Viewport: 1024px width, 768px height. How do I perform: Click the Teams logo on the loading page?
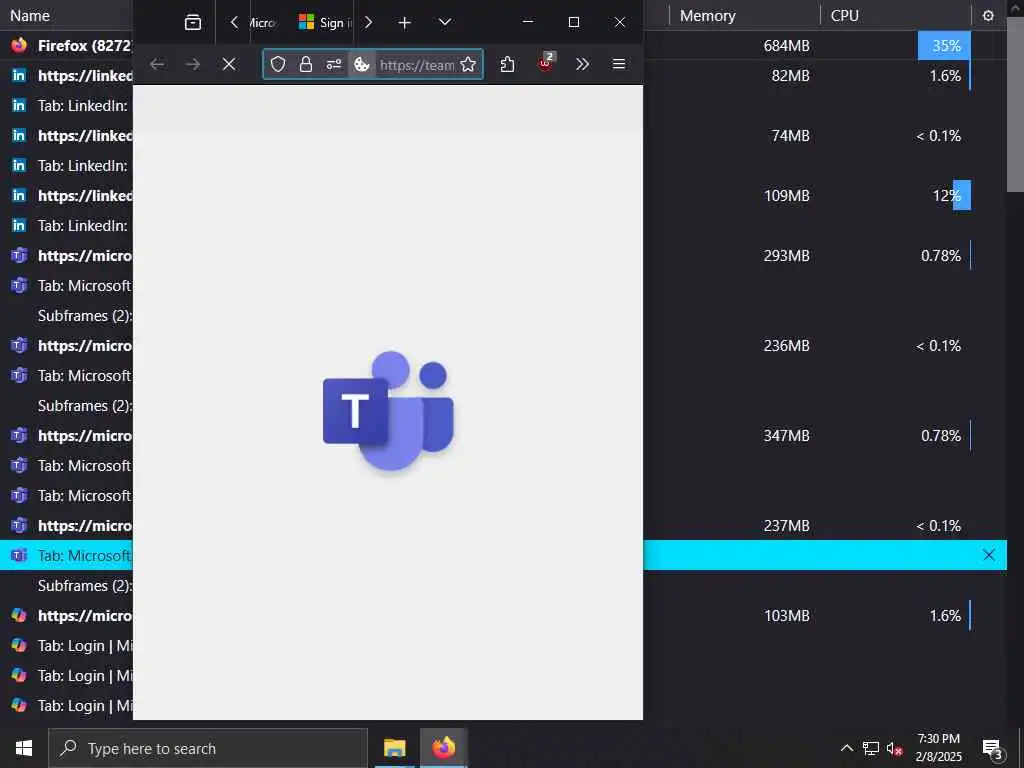(389, 410)
